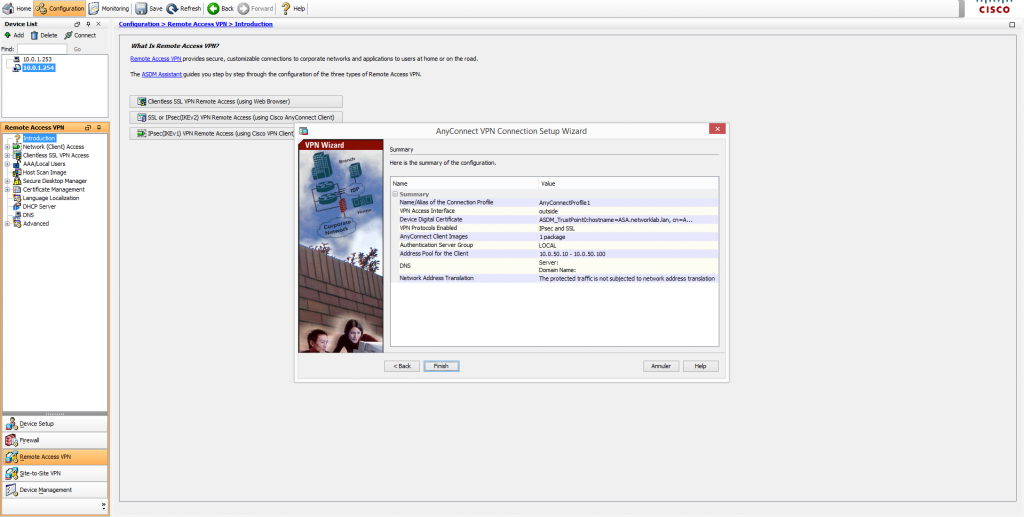
Task: Select the VPN Access Interface row
Action: (554, 212)
